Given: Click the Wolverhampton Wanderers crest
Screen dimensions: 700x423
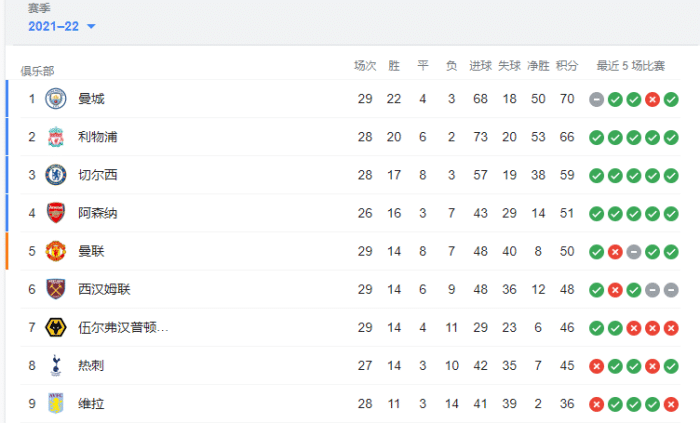Looking at the screenshot, I should coord(55,327).
